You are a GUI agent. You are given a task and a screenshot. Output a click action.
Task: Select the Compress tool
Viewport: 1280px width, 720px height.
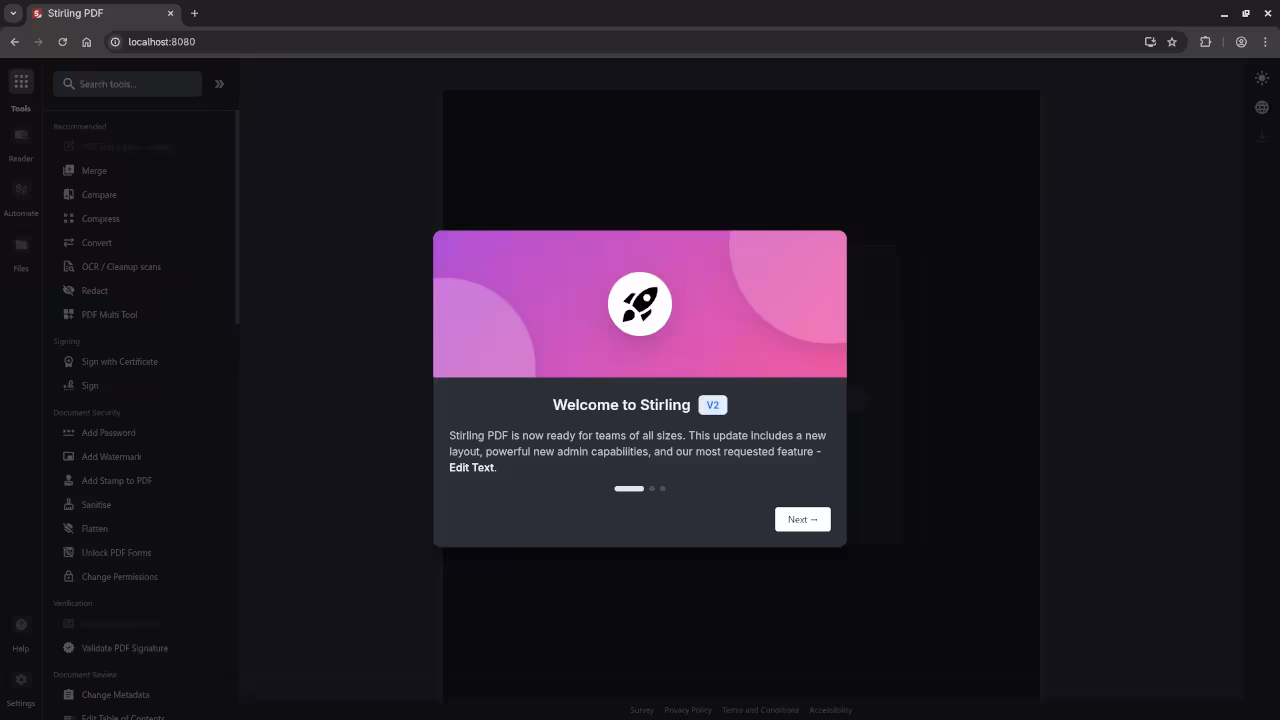point(100,219)
